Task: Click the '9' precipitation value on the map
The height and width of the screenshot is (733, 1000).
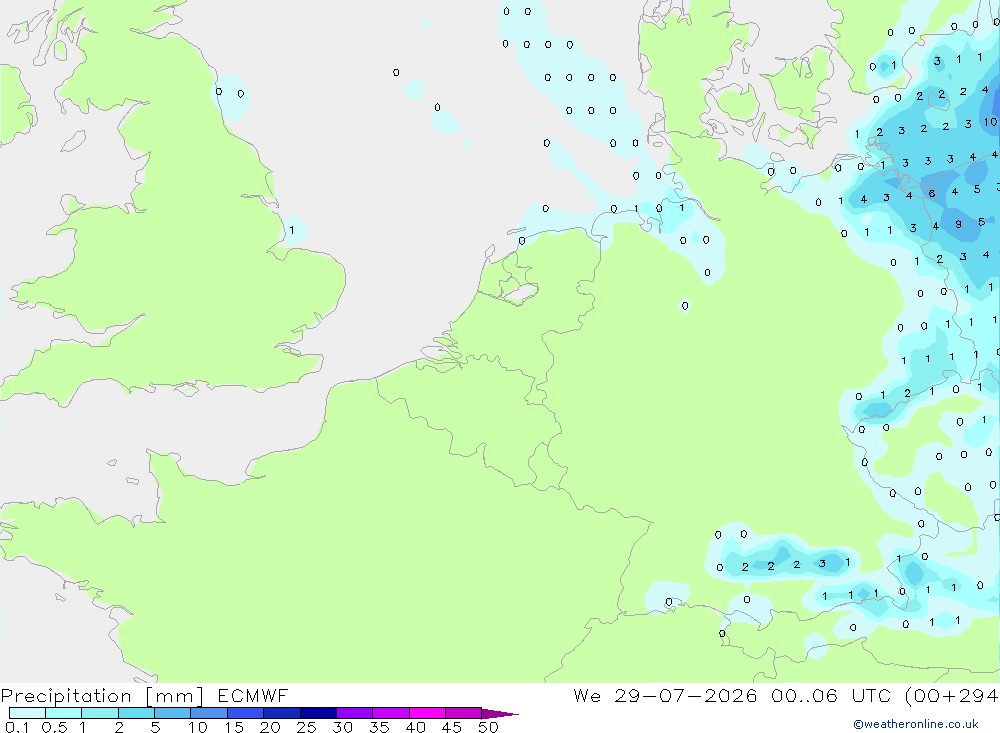Action: pyautogui.click(x=959, y=224)
